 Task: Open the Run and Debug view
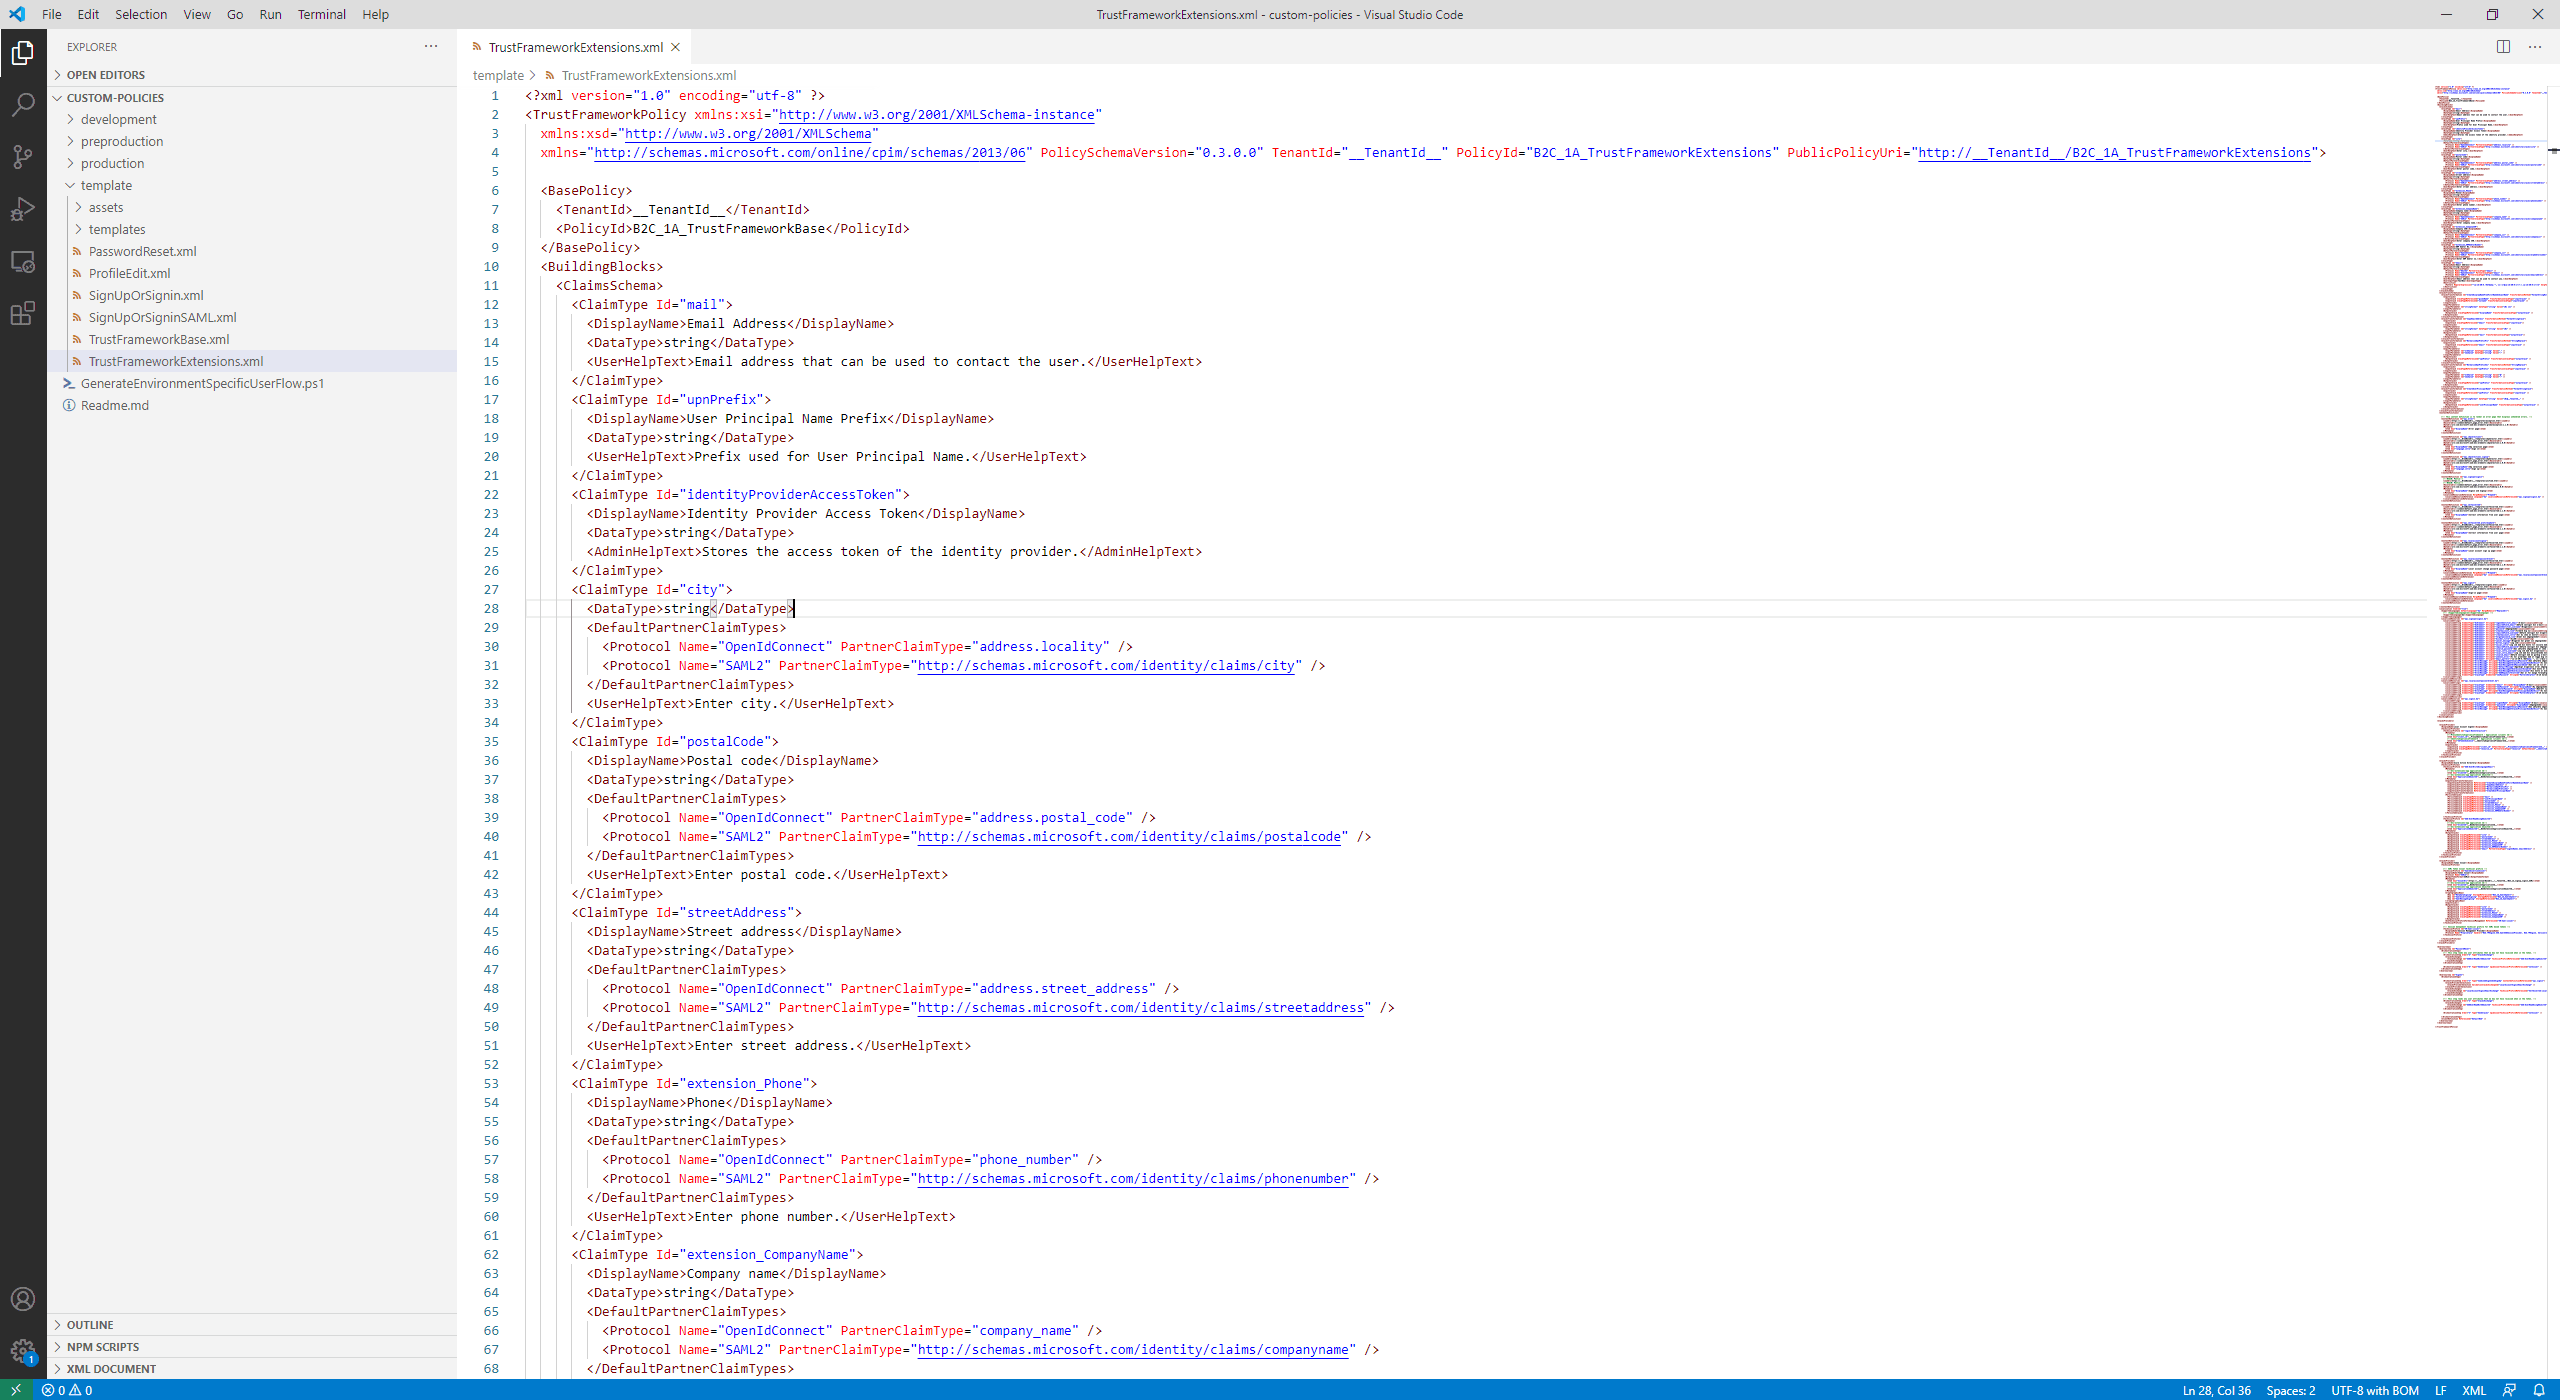tap(23, 209)
